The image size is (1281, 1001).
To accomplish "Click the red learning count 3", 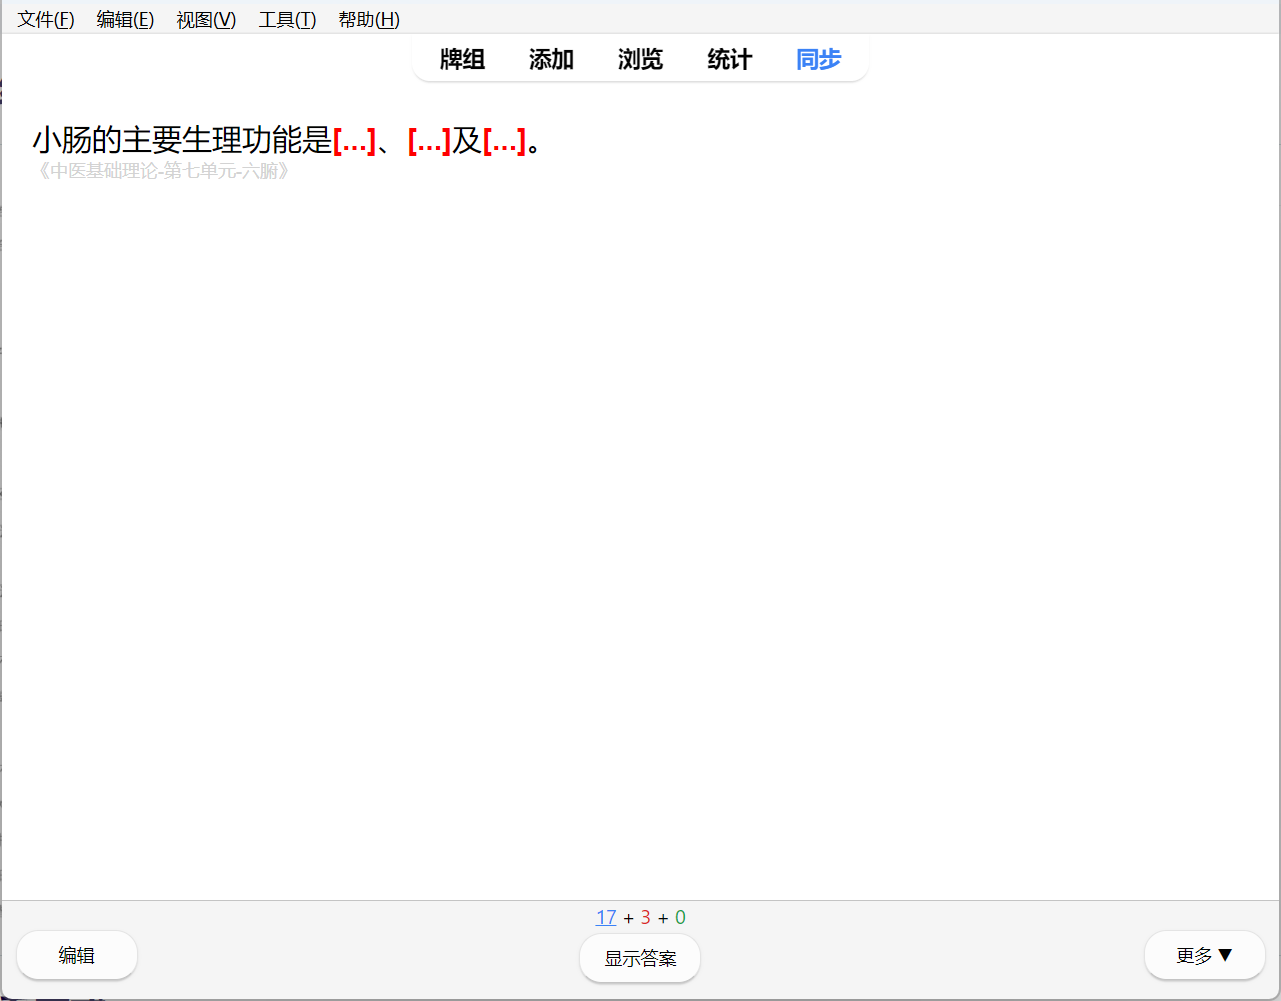I will 646,917.
